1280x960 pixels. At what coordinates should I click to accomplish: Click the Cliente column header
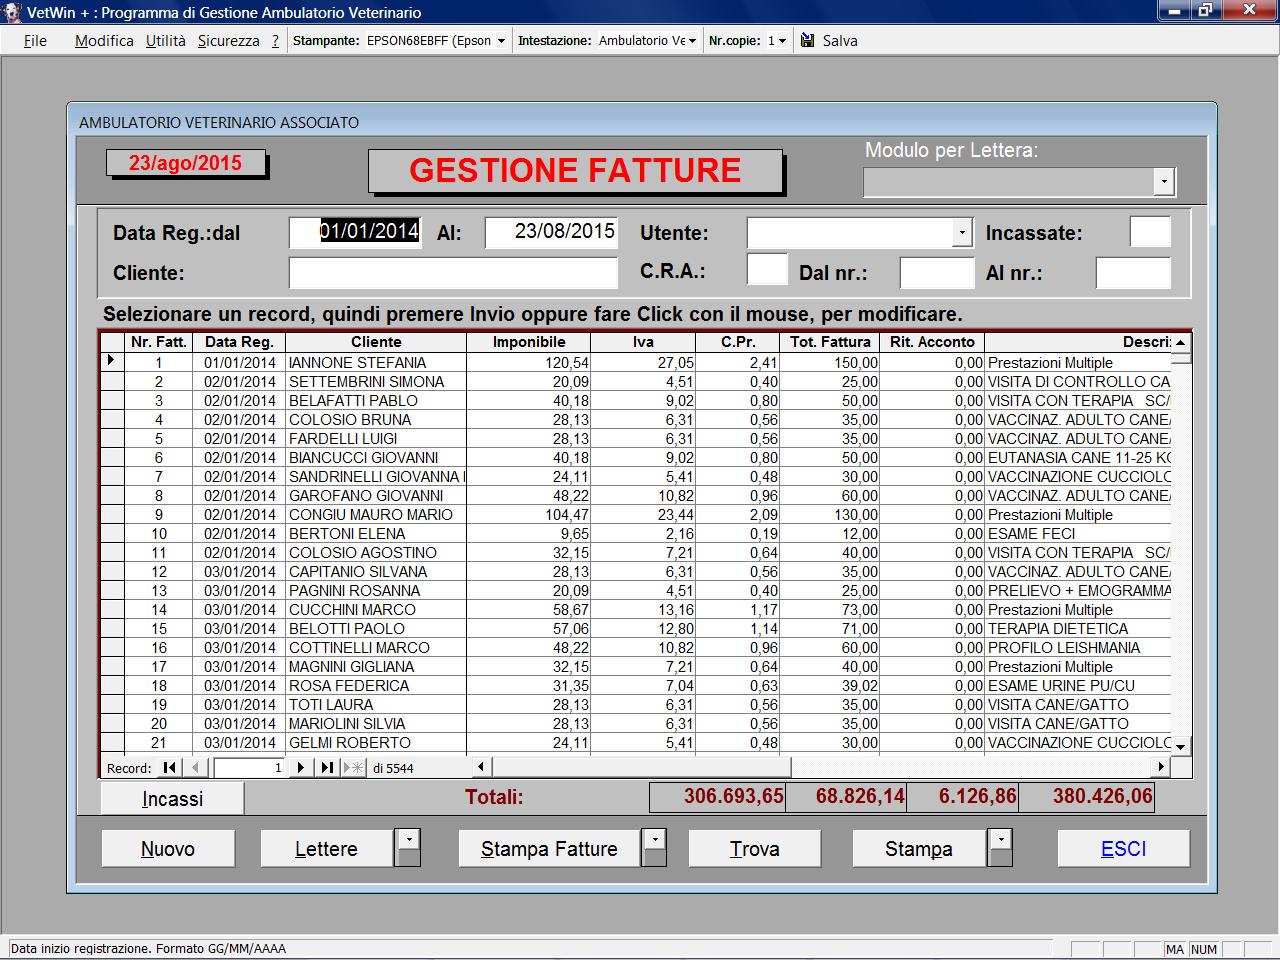[x=376, y=342]
